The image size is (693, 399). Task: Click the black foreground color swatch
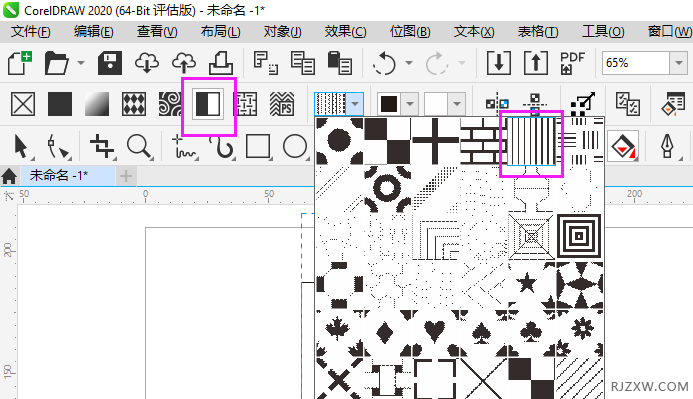click(x=389, y=104)
